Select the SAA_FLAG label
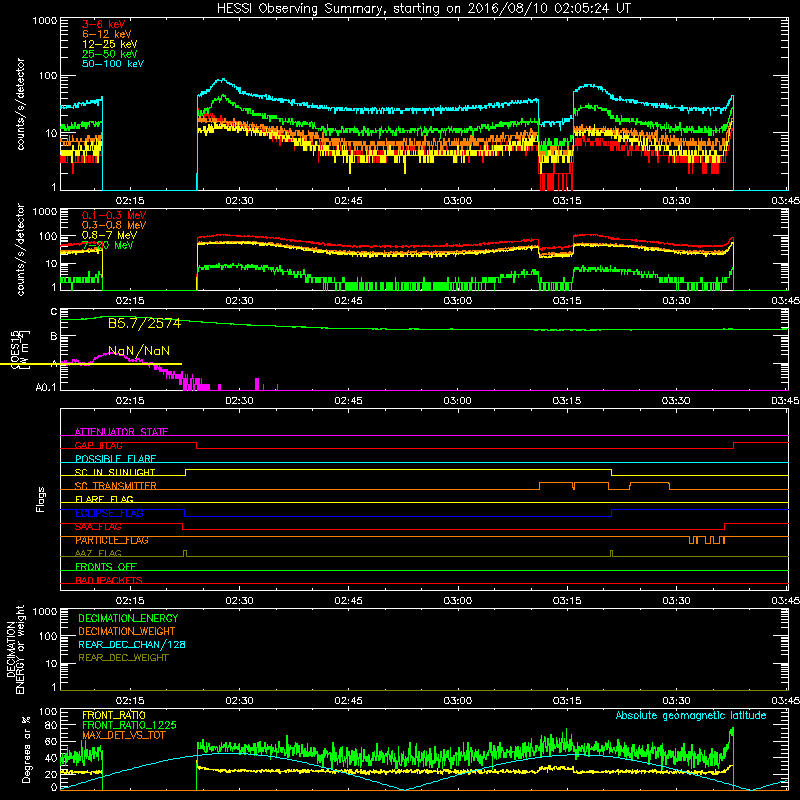Viewport: 800px width, 800px height. point(98,527)
